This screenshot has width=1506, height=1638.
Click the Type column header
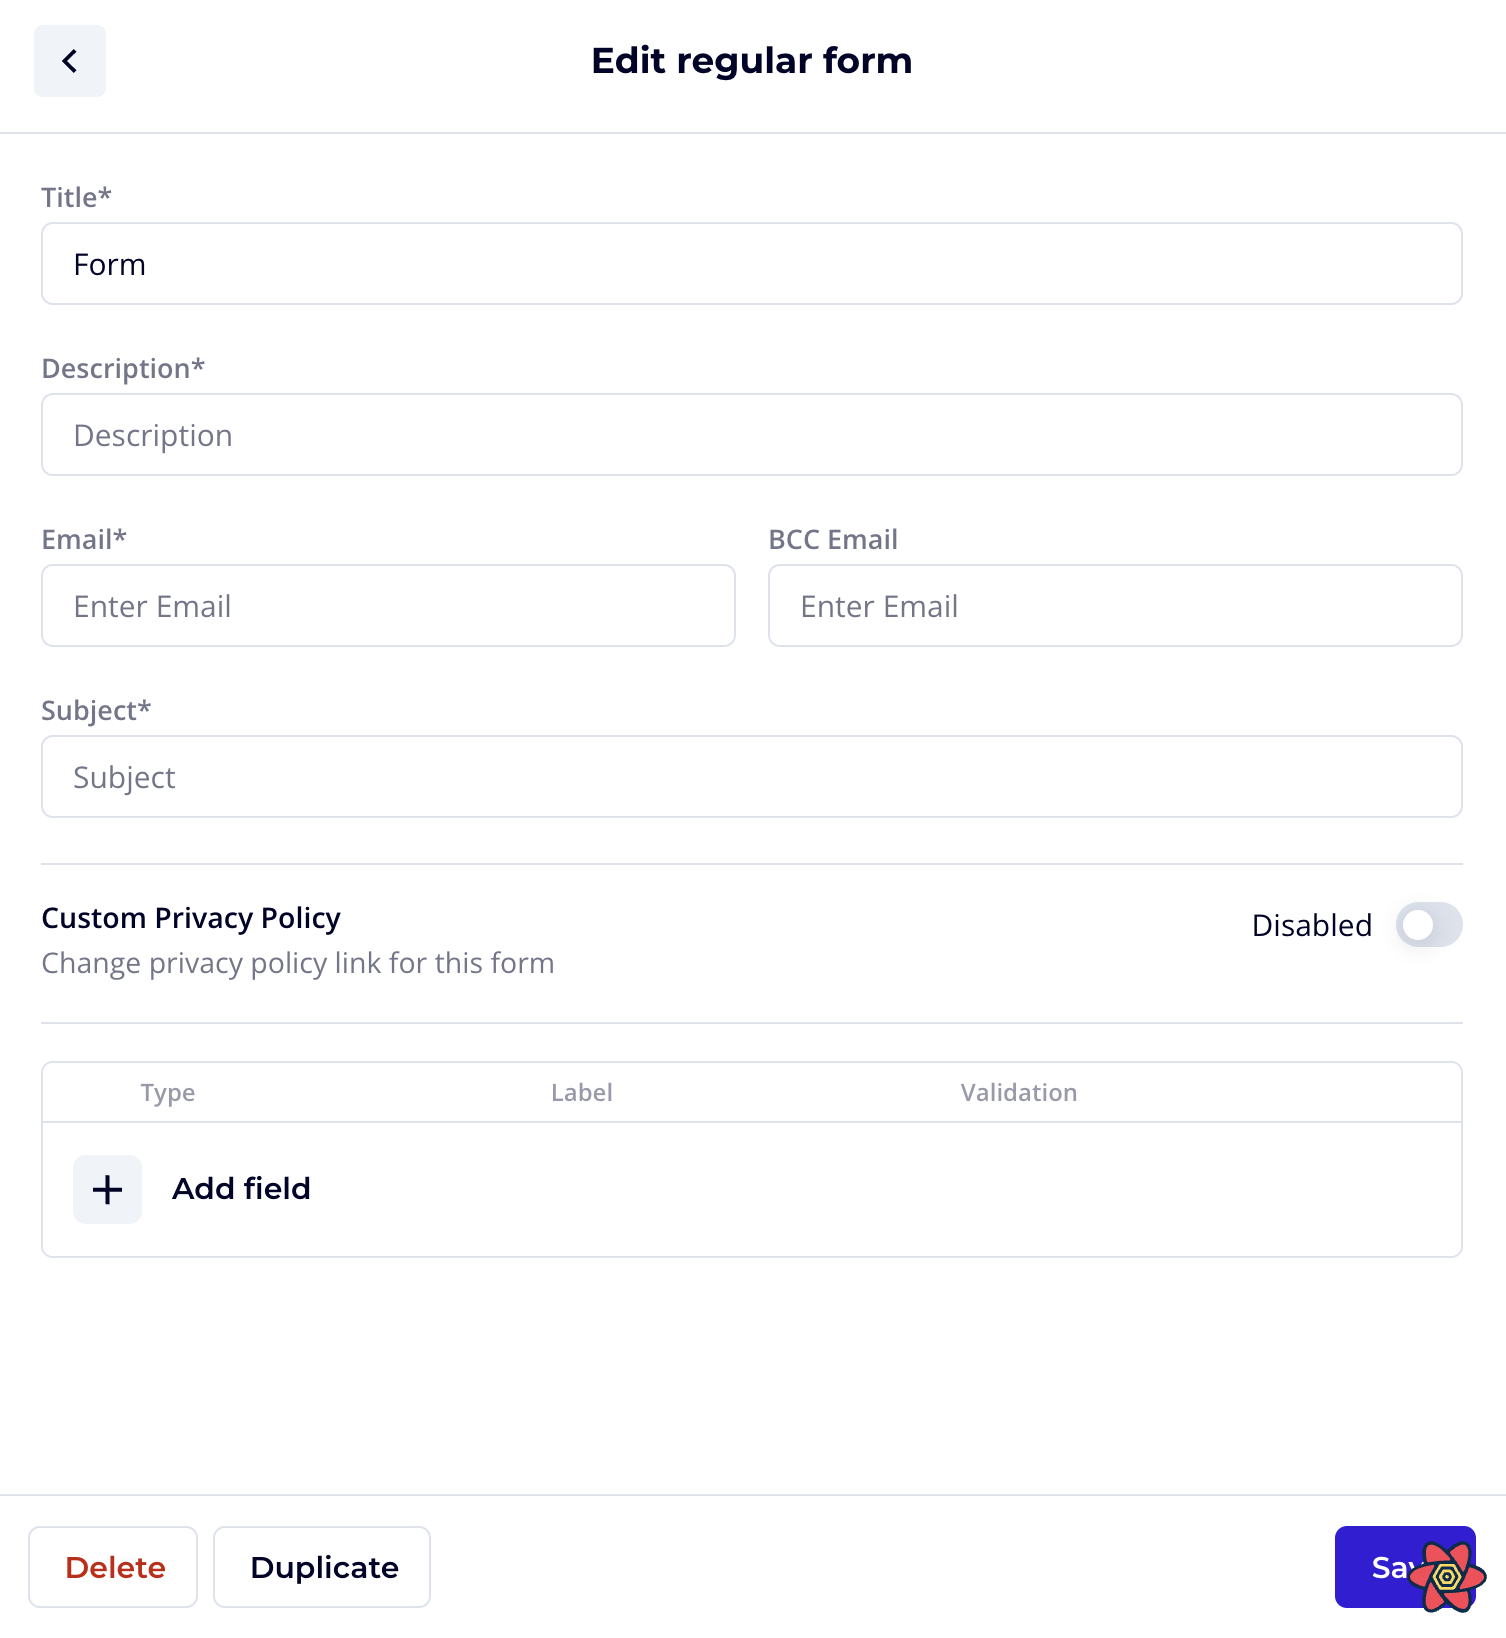[x=167, y=1092]
